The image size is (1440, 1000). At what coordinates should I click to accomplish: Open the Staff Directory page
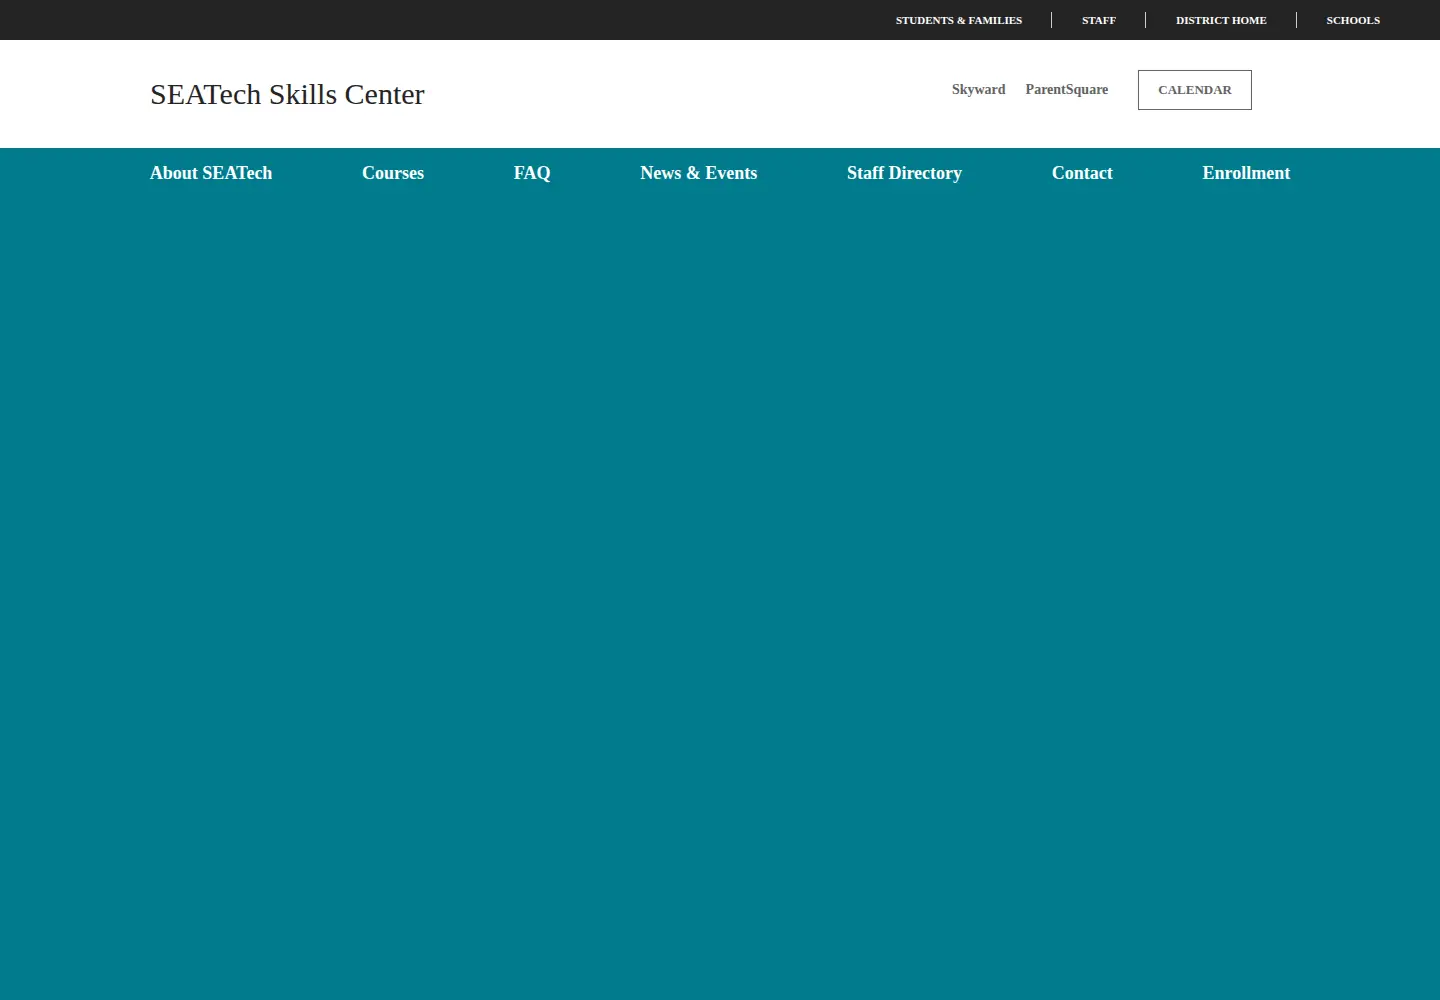pos(904,173)
